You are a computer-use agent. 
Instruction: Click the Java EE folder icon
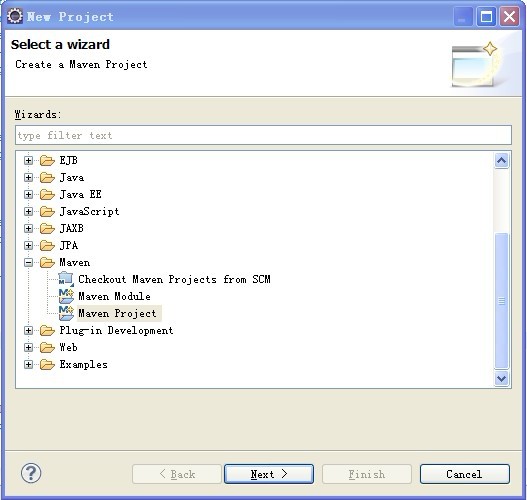pyautogui.click(x=47, y=194)
